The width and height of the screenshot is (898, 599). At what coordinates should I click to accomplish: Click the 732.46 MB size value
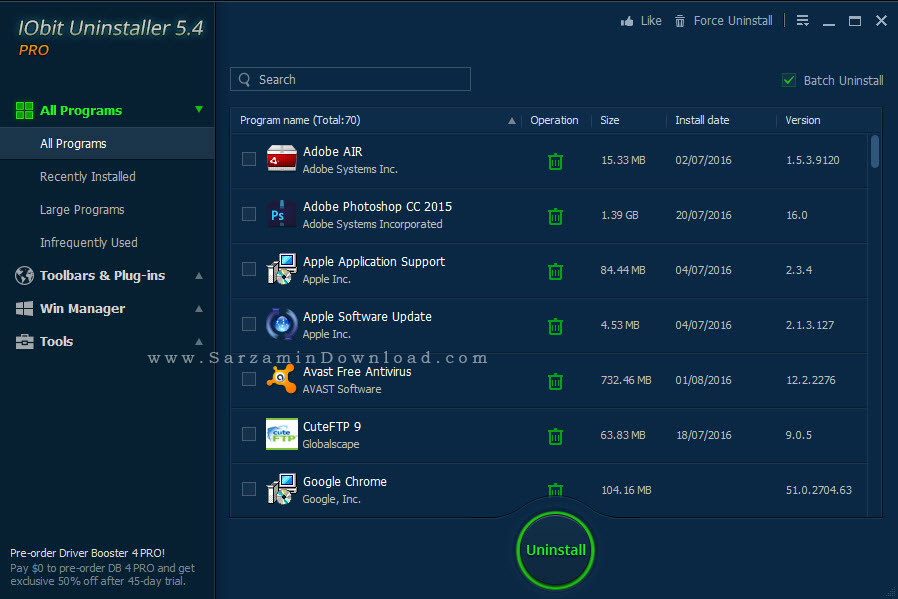click(x=625, y=380)
